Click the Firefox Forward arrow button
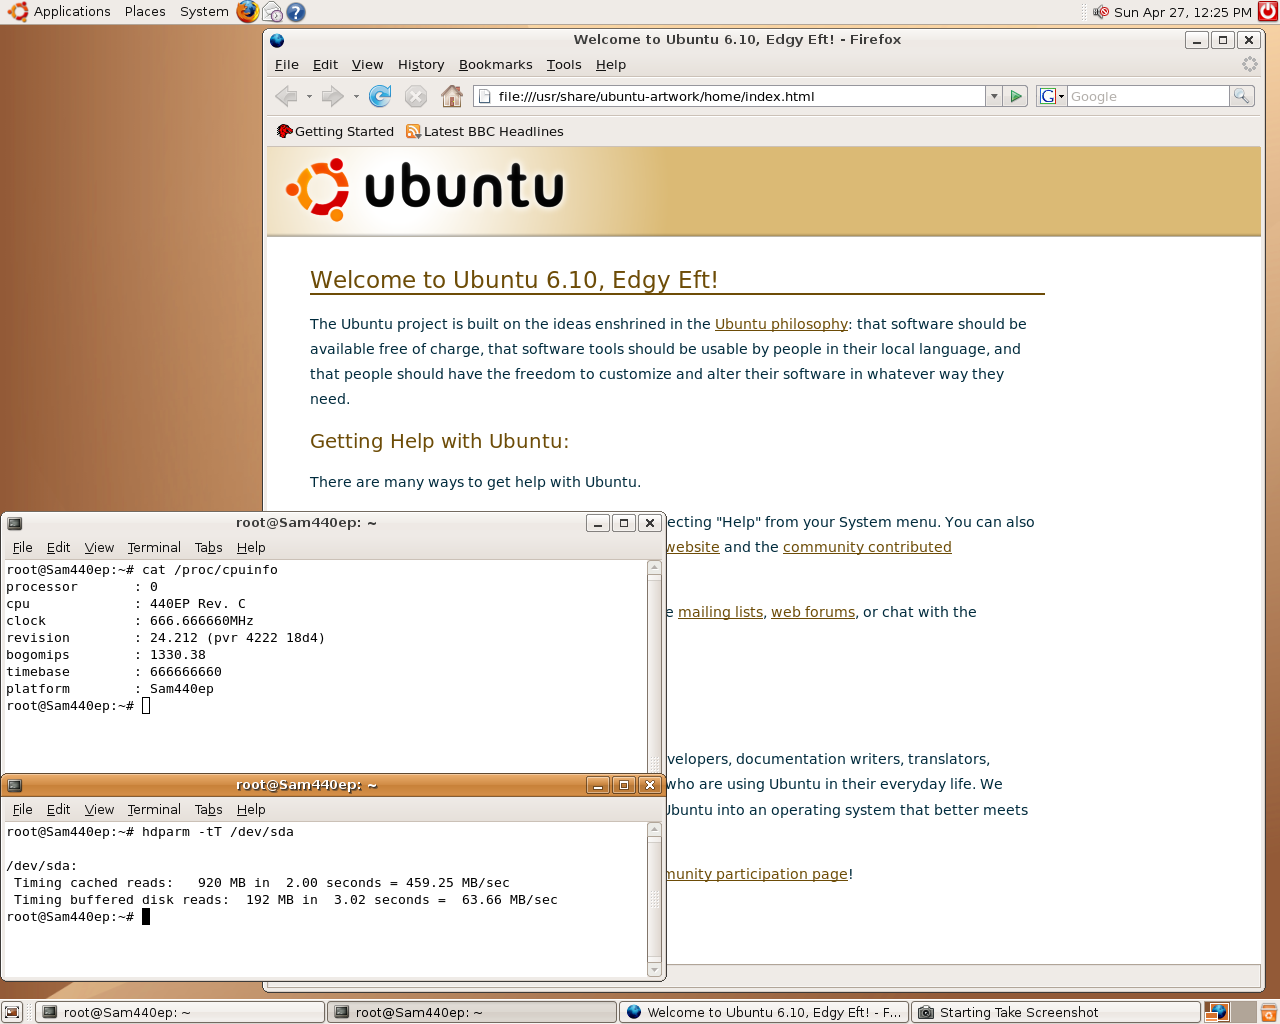This screenshot has width=1280, height=1024. click(332, 96)
